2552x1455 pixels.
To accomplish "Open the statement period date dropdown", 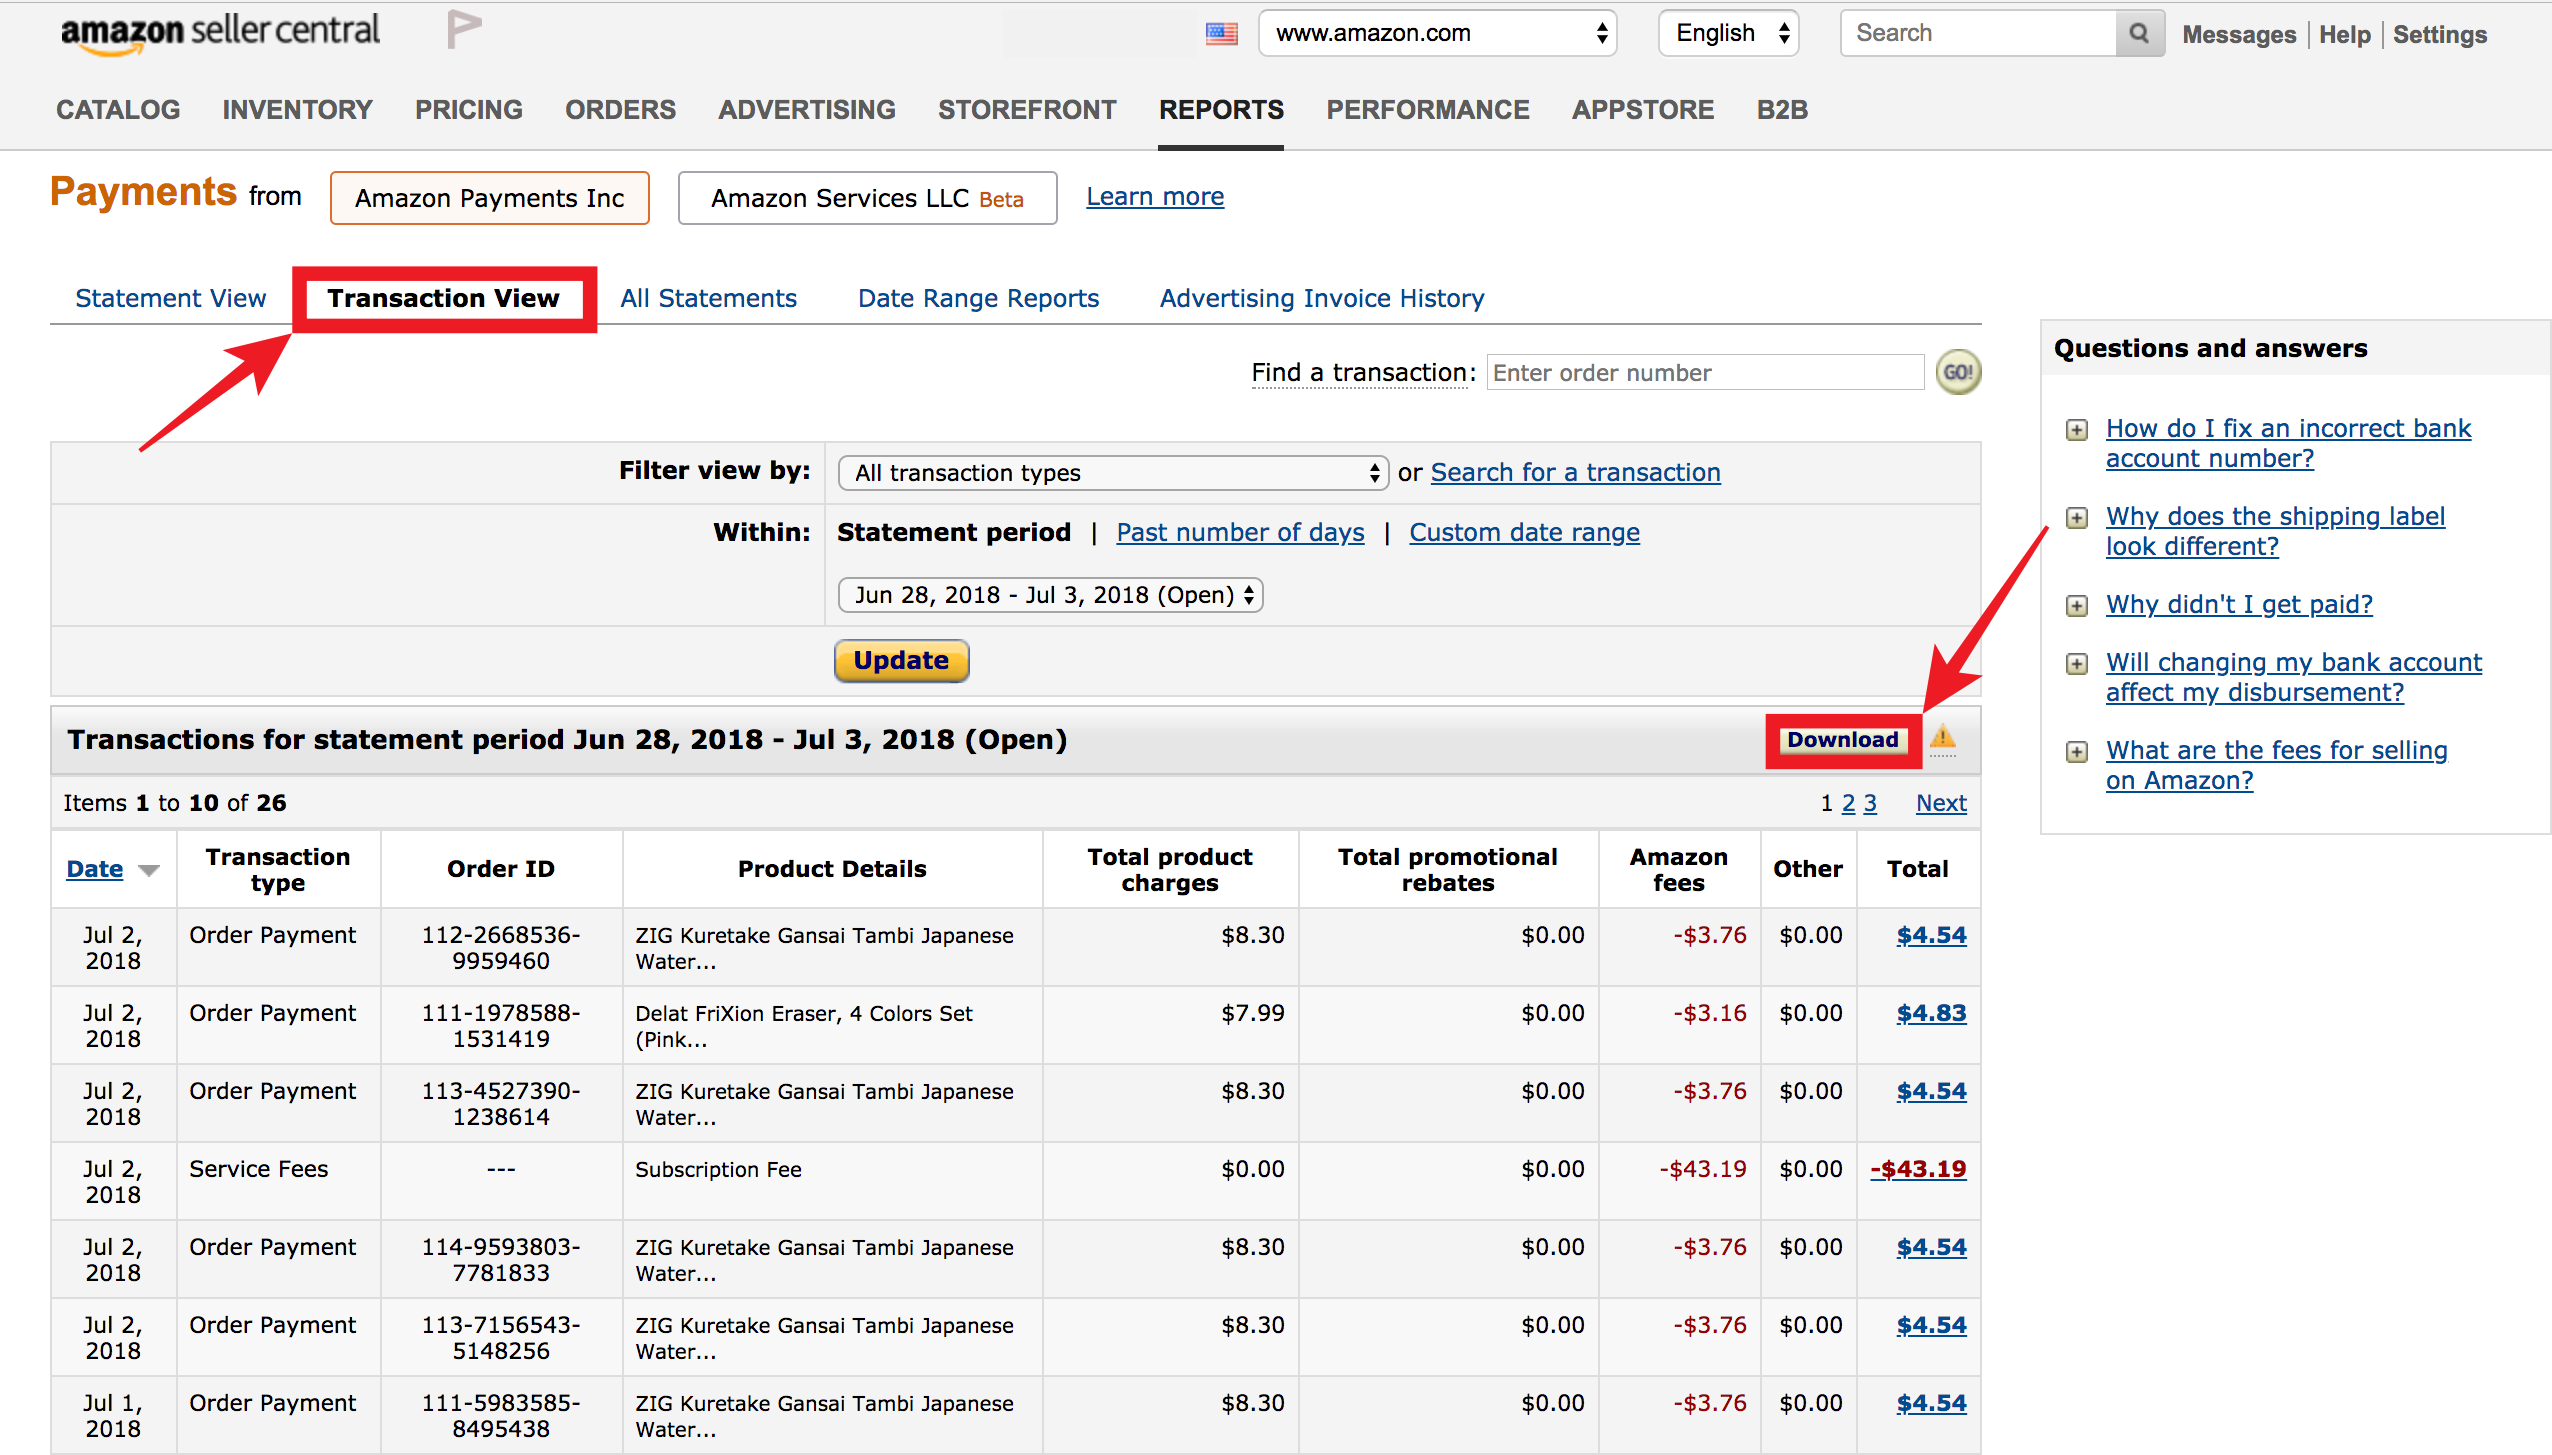I will 1050,595.
